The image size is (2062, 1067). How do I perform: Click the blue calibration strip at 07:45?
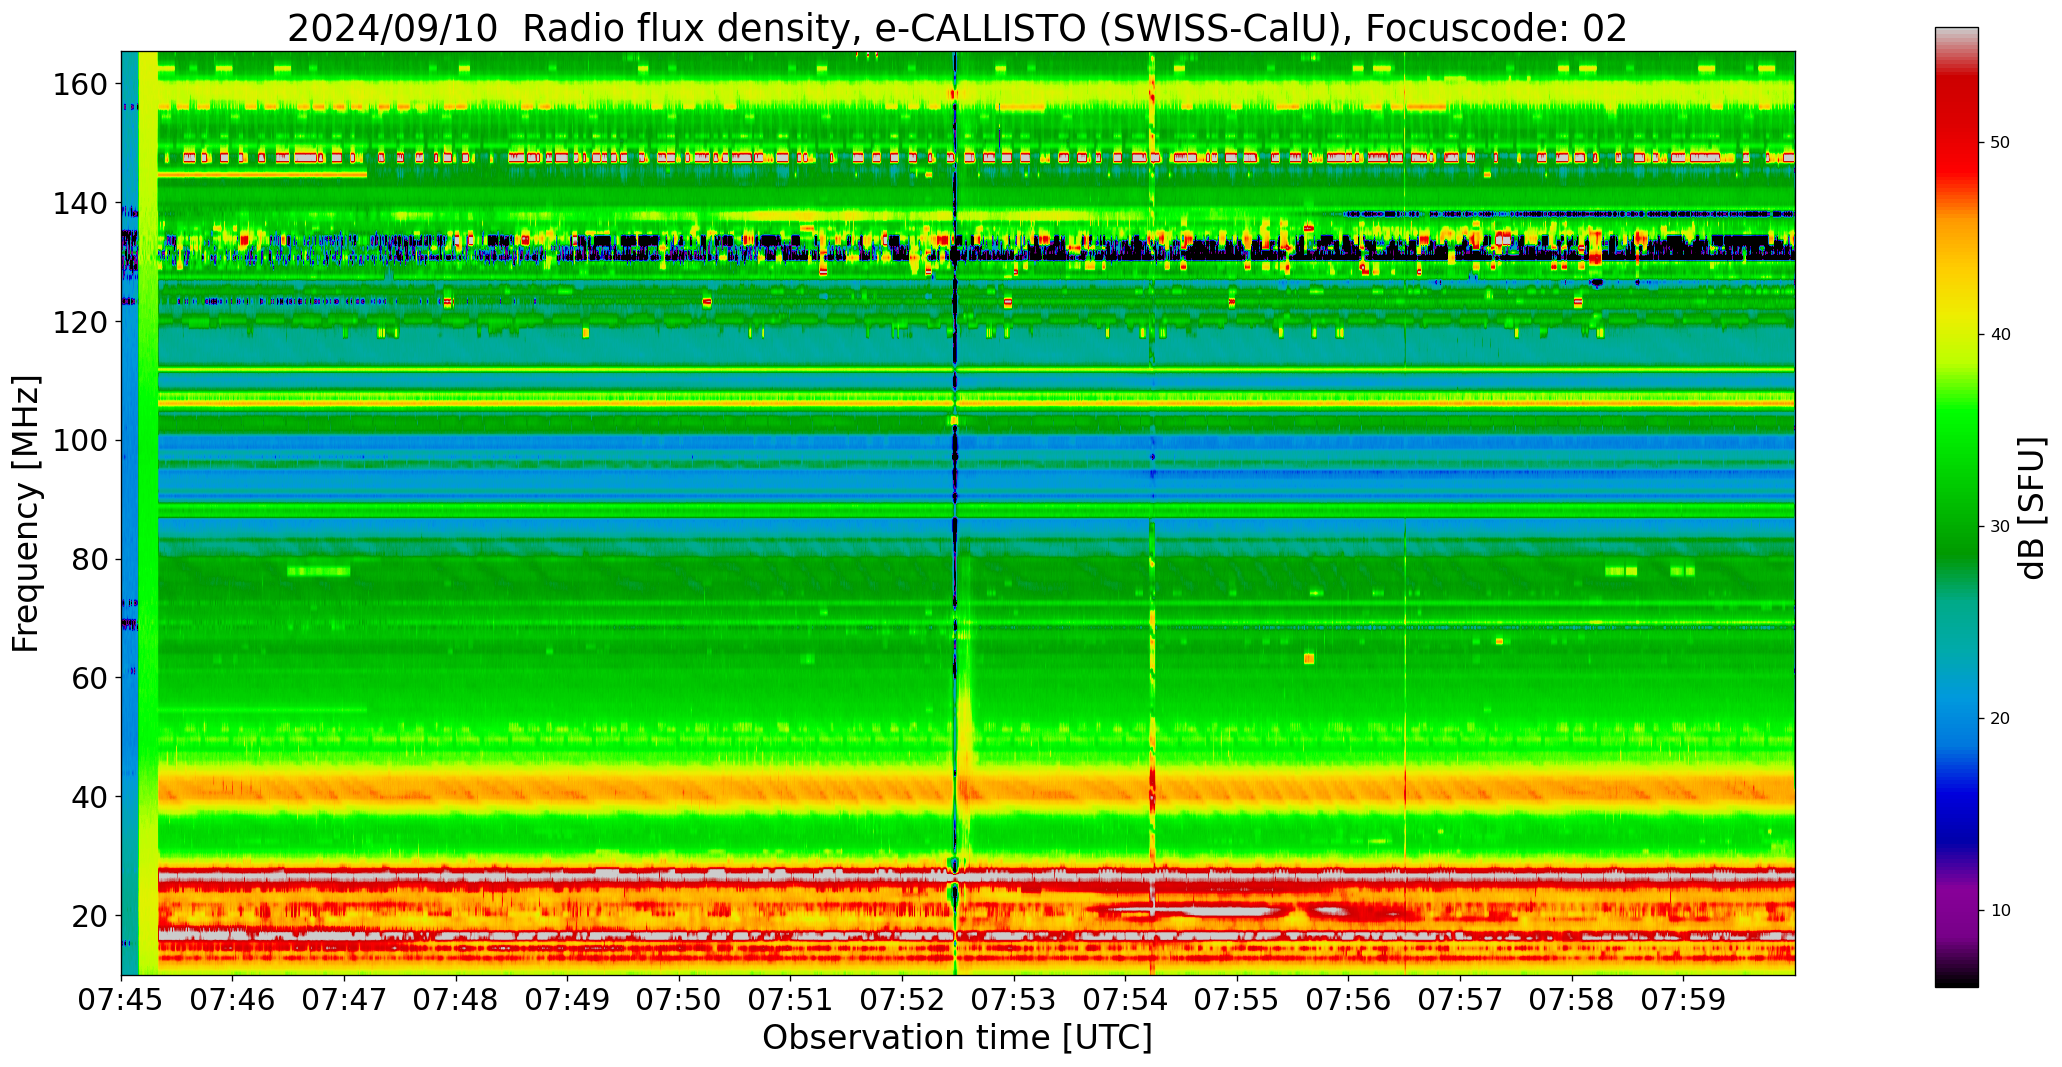tap(130, 513)
